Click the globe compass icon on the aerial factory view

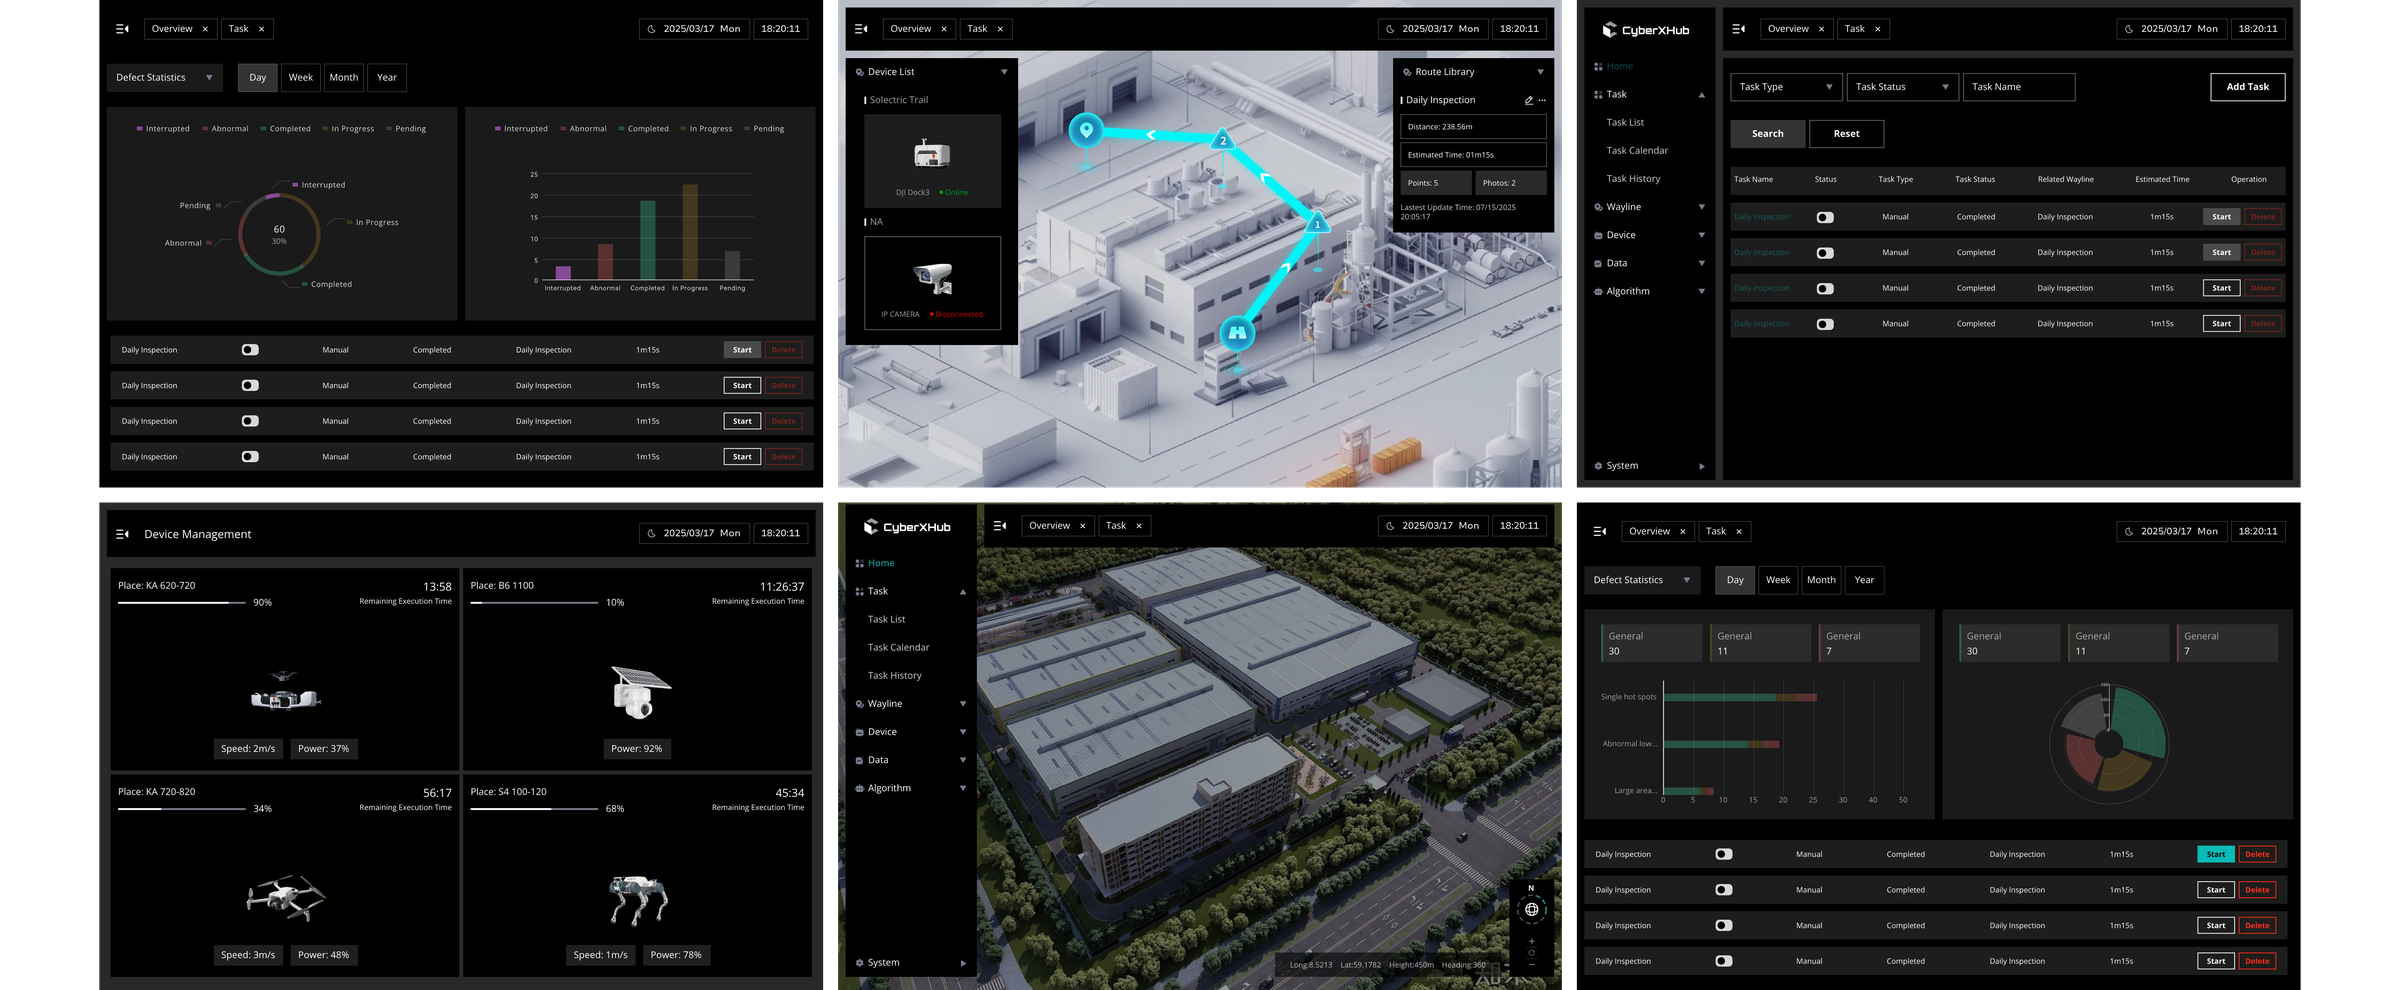(x=1531, y=909)
